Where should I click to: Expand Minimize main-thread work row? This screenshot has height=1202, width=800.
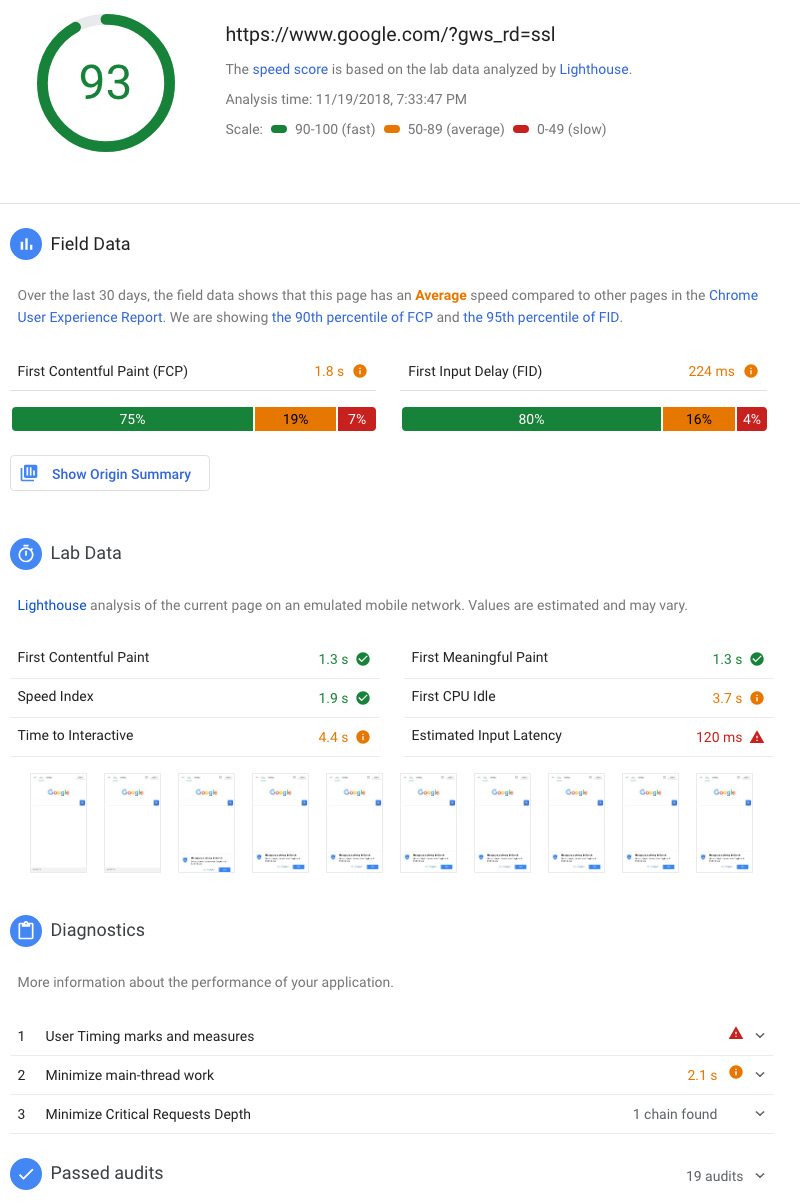[x=760, y=1075]
